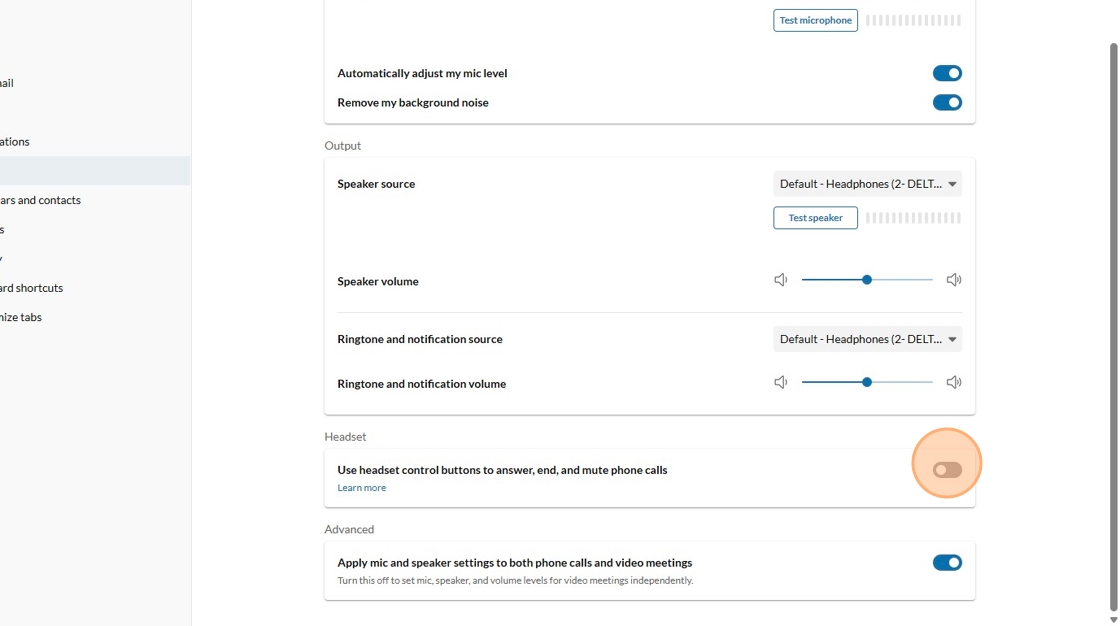
Task: Open keyboard shortcuts settings in sidebar
Action: click(x=32, y=288)
